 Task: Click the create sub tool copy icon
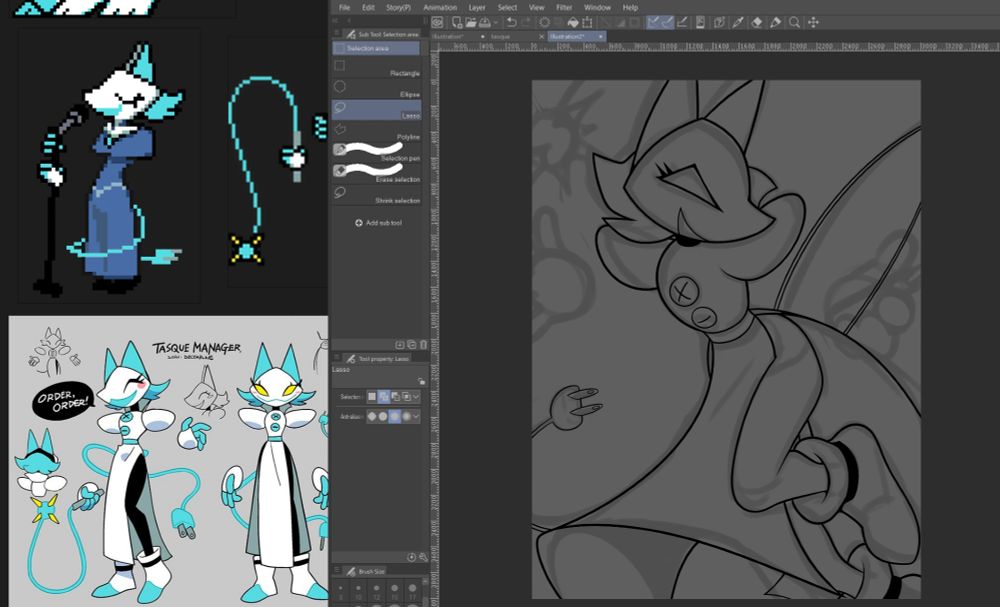pos(400,345)
